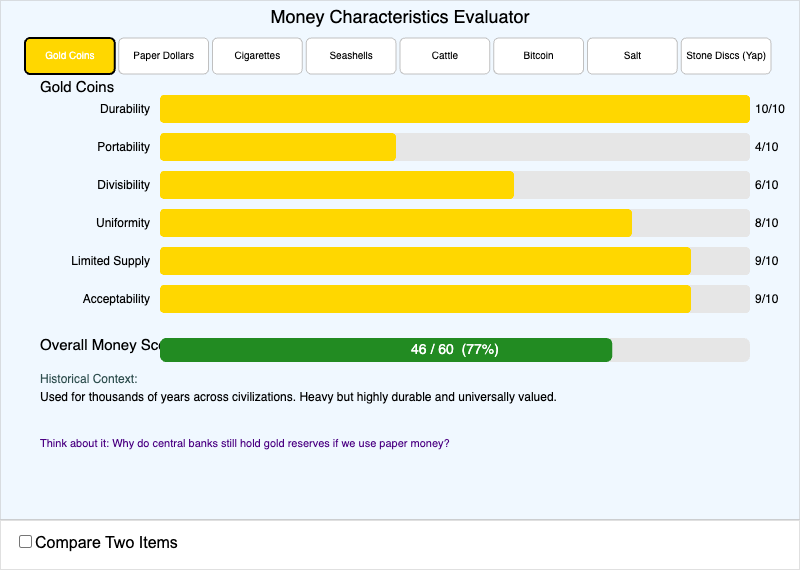
Task: Click the Divisibility label
Action: (123, 185)
